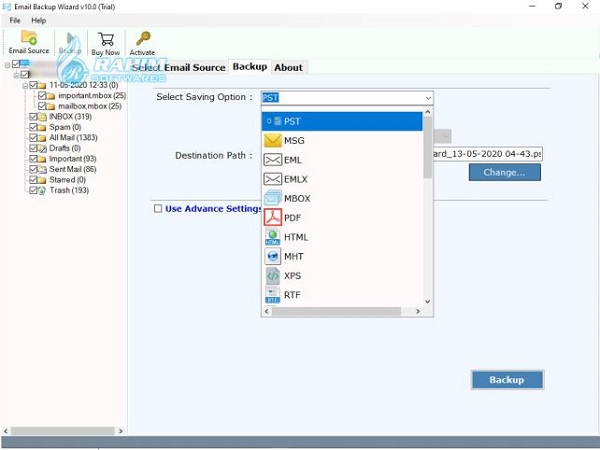This screenshot has width=600, height=450.
Task: Select MSG envelope icon in list
Action: (272, 140)
